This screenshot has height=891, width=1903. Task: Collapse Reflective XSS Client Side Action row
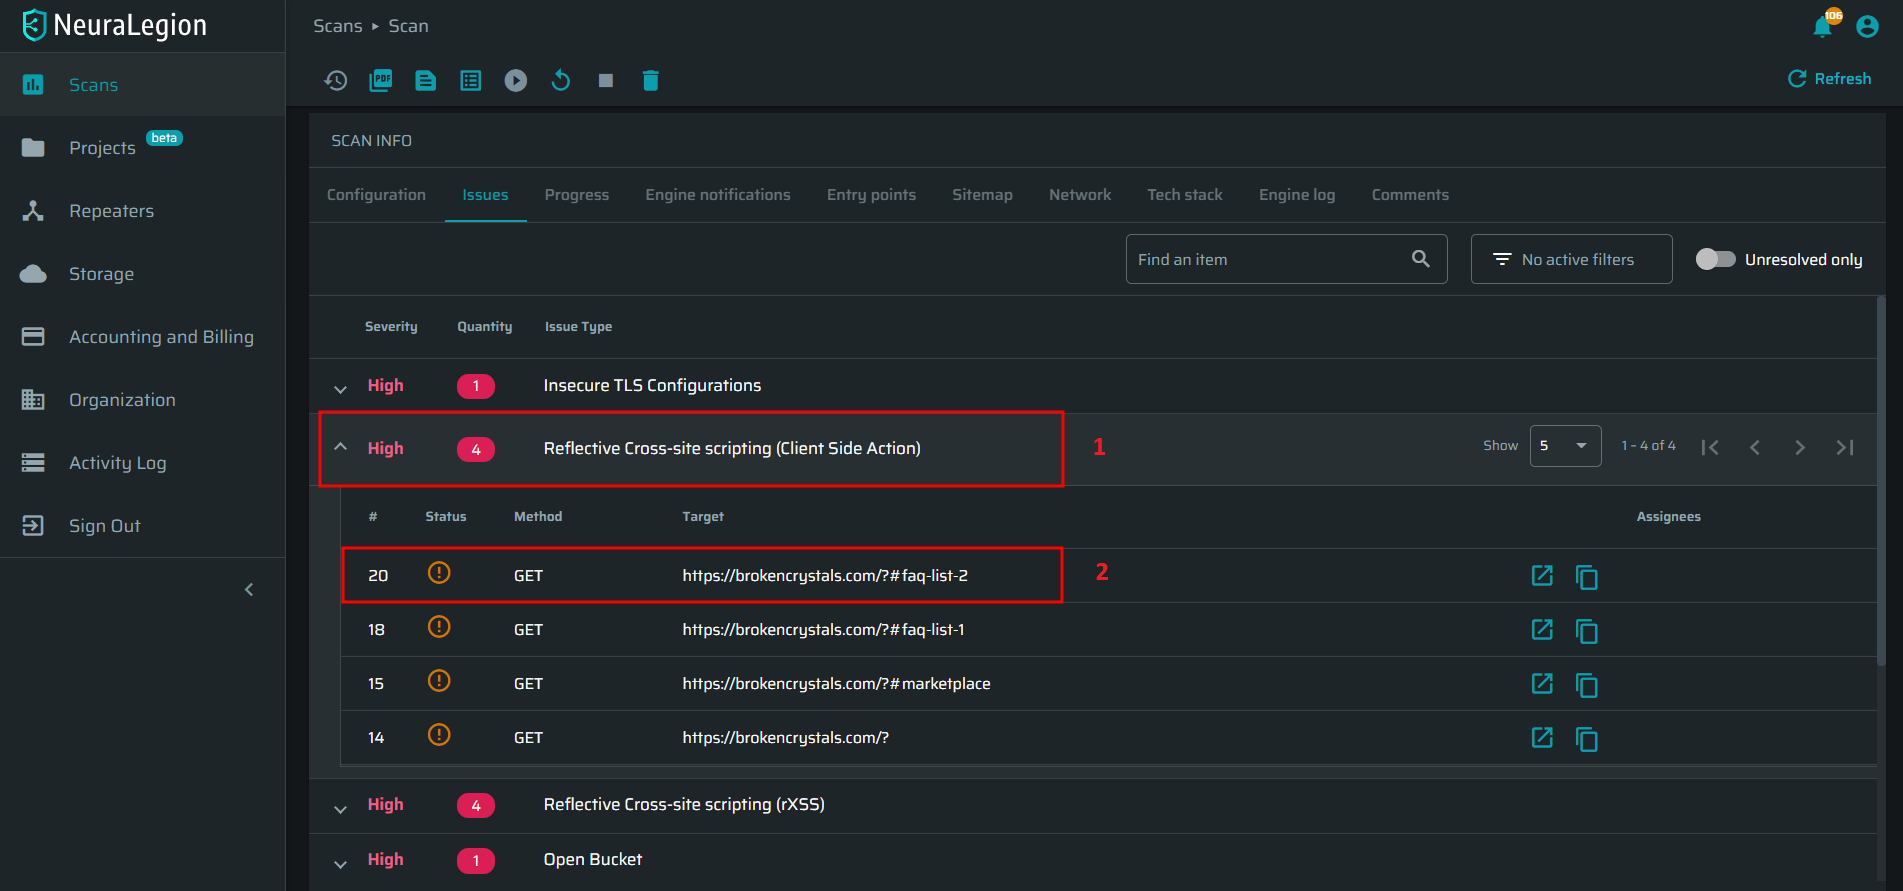pyautogui.click(x=341, y=447)
